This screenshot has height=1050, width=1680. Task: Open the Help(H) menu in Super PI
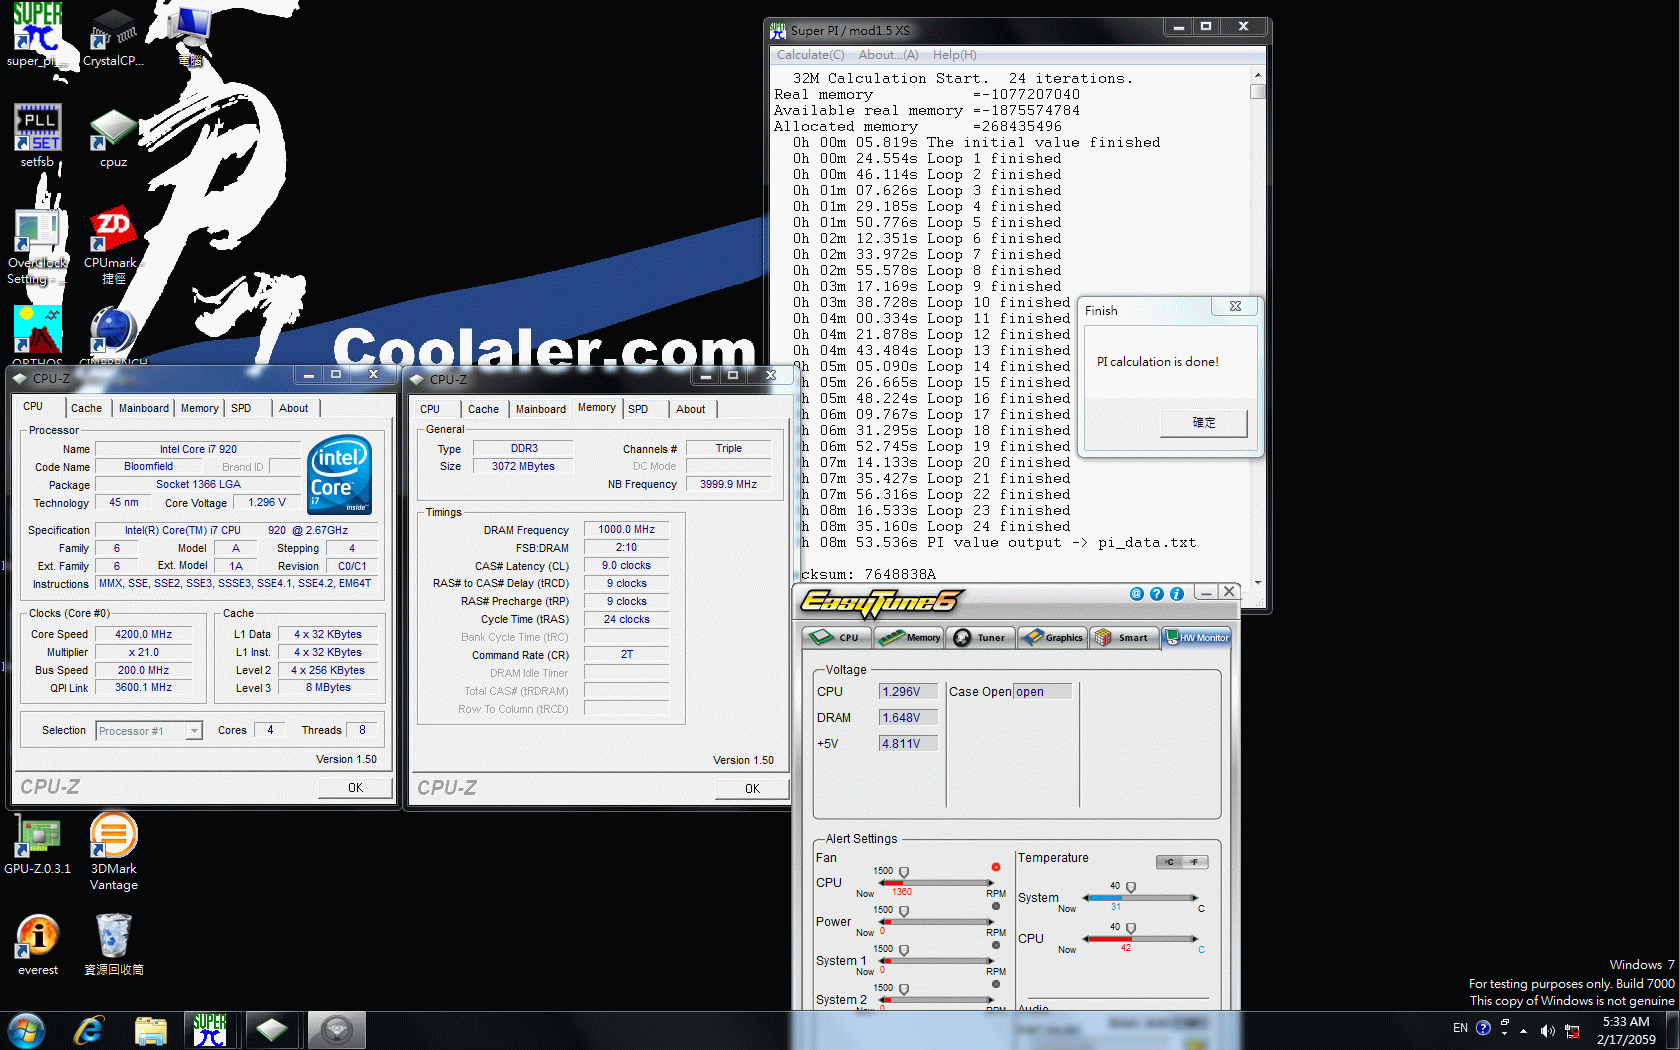(x=955, y=55)
